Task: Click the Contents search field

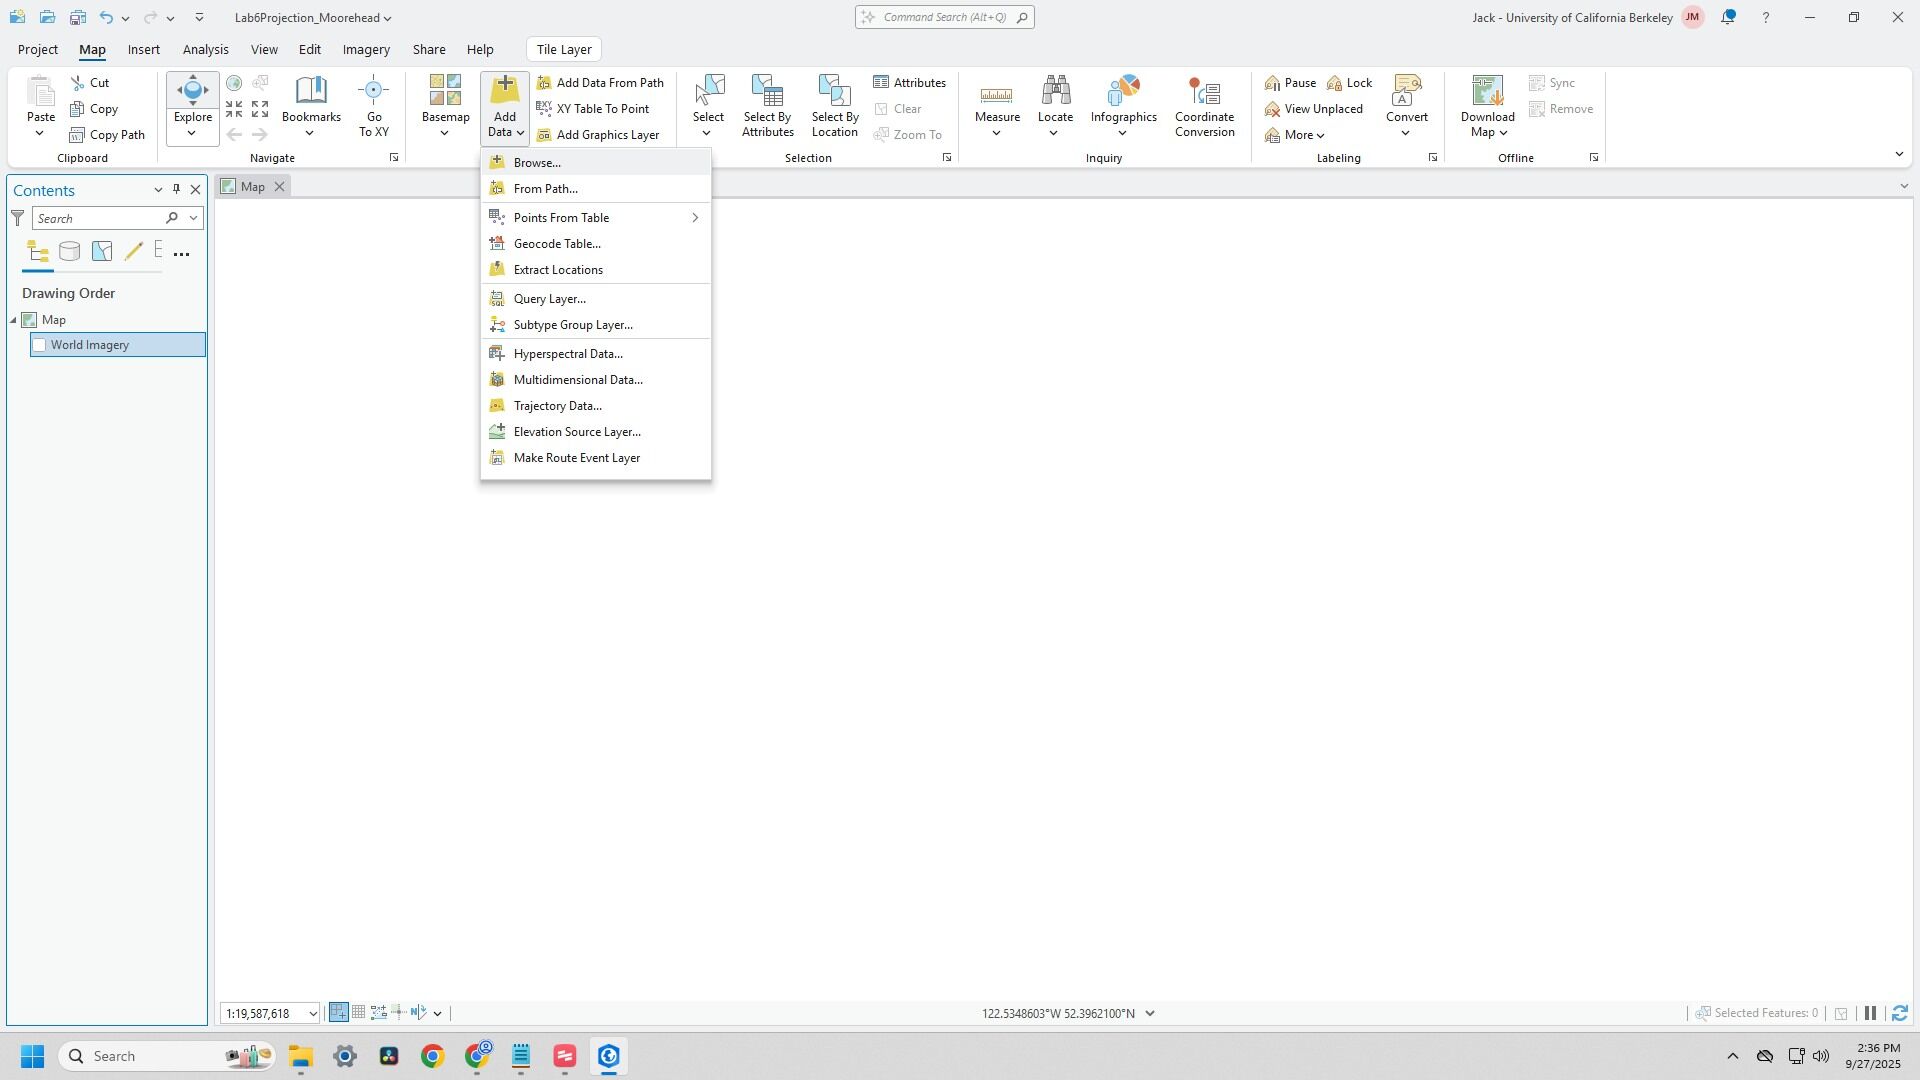Action: [x=98, y=218]
